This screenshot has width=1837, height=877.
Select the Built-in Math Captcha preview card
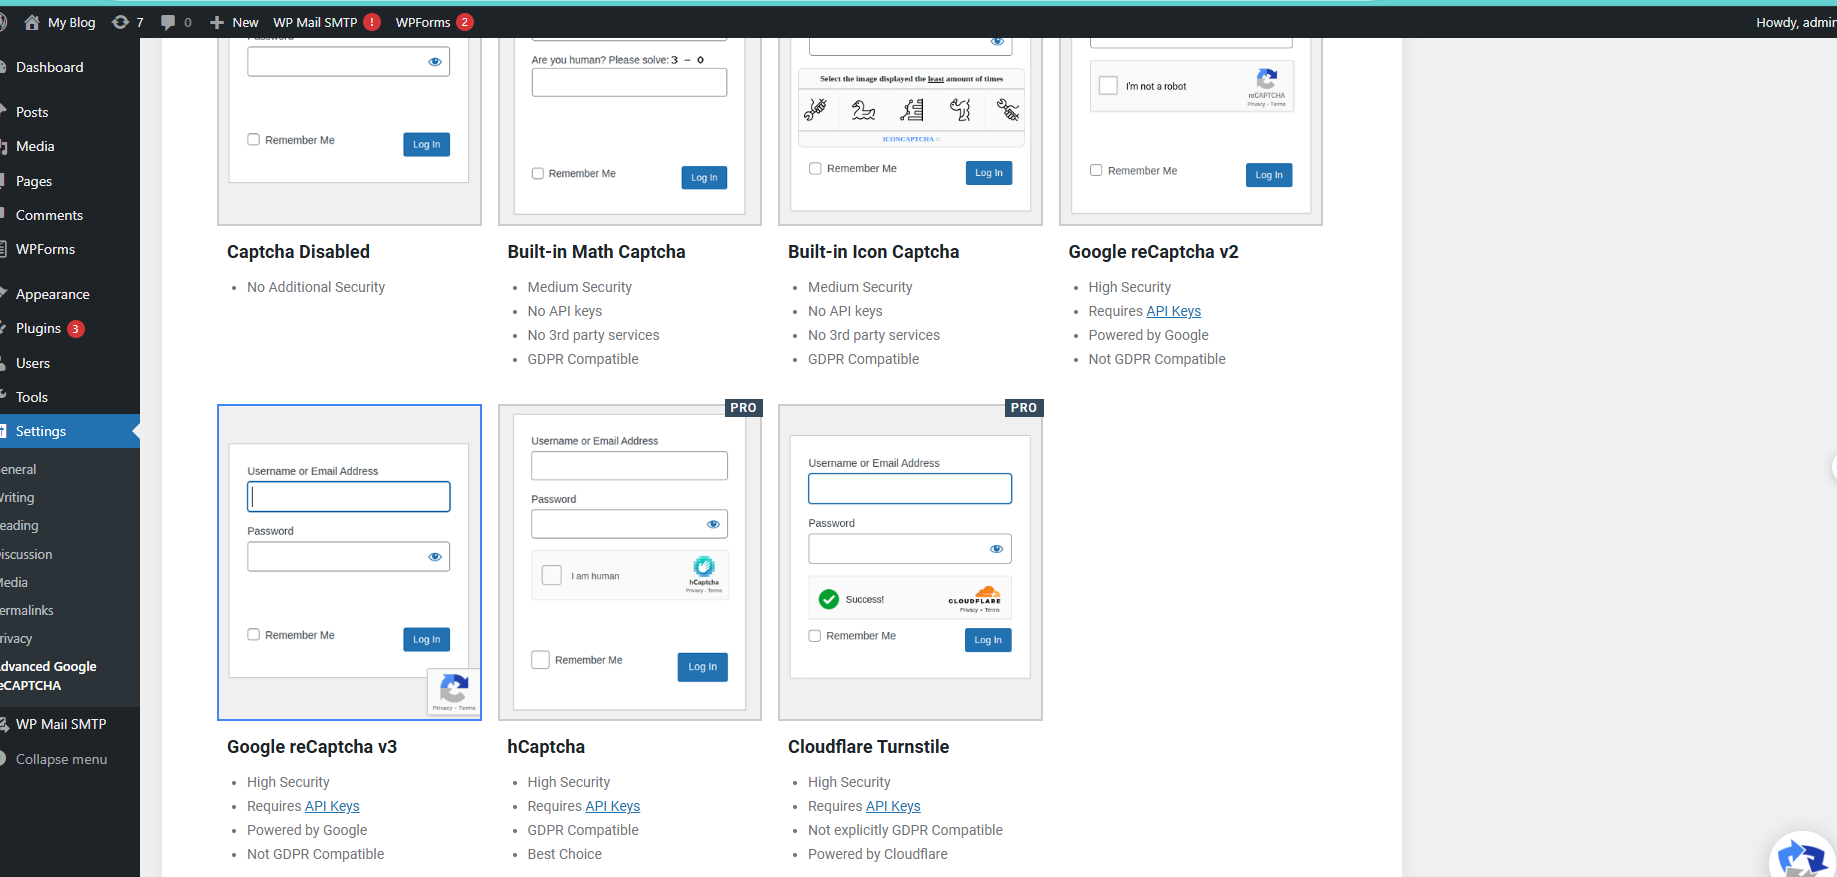(x=630, y=130)
